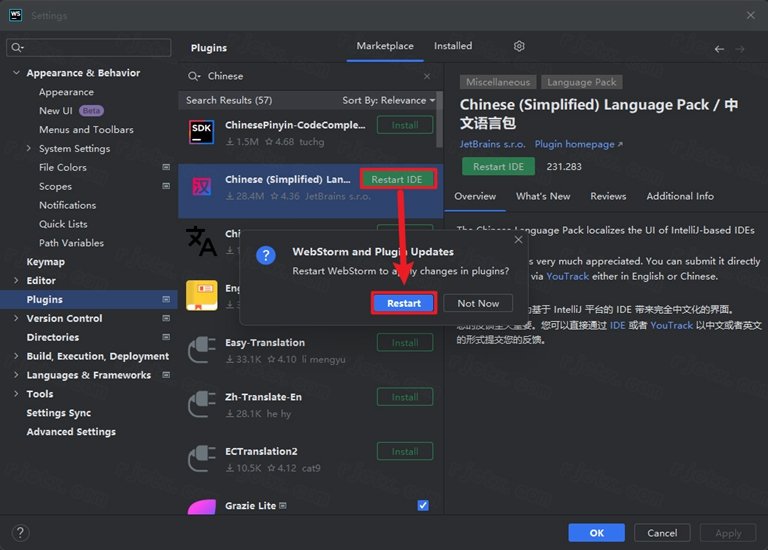
Task: Toggle the Grazie Lite checkbox
Action: (x=423, y=505)
